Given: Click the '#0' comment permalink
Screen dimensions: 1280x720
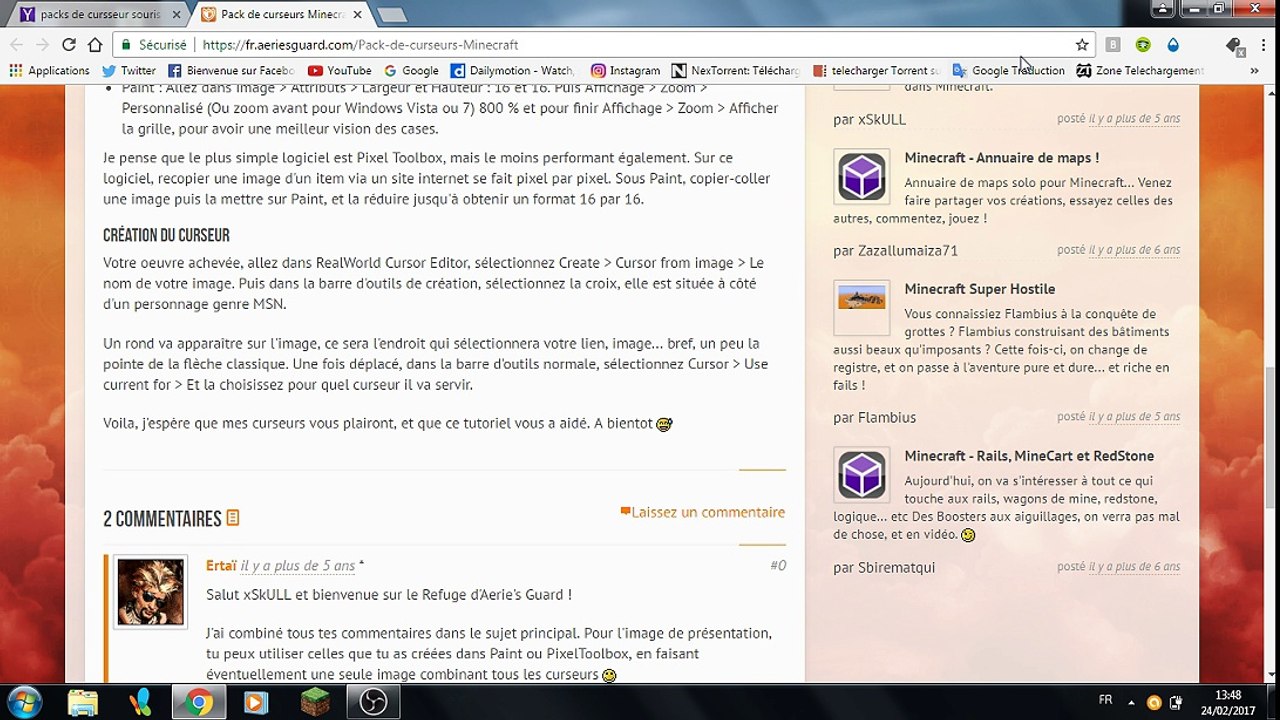Looking at the screenshot, I should click(x=777, y=565).
